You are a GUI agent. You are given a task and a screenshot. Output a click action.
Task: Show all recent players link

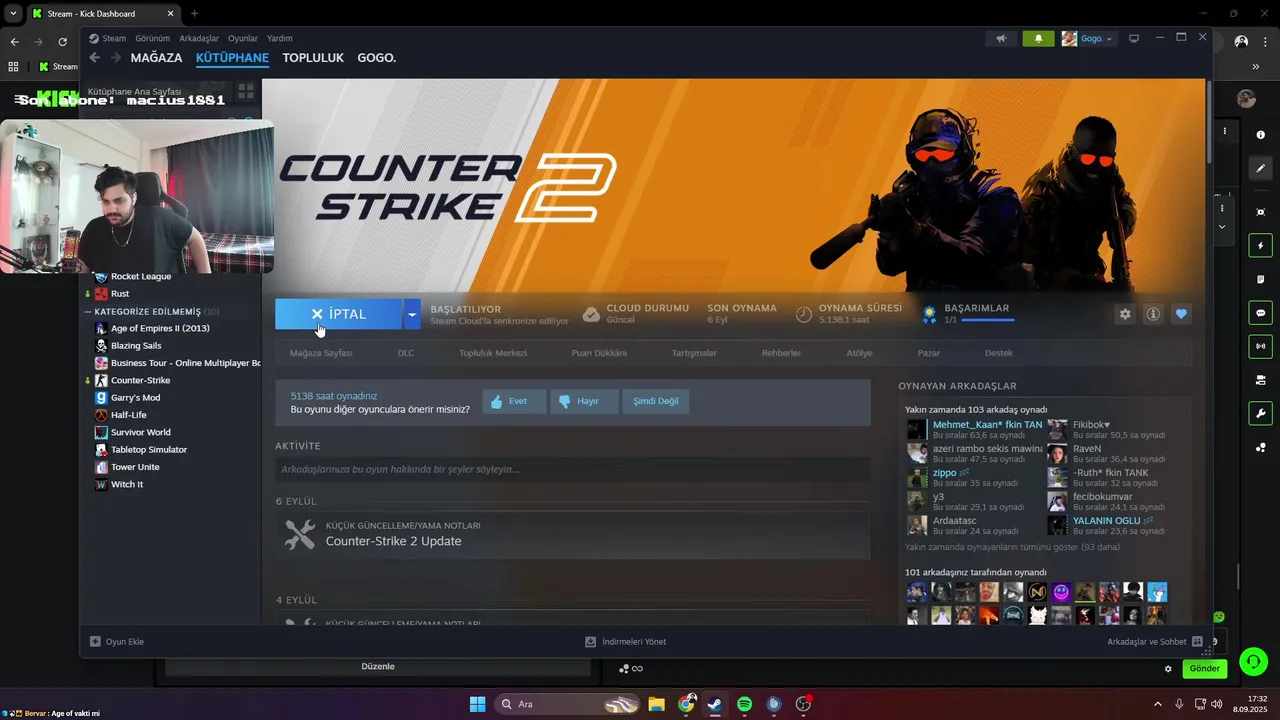(1012, 547)
